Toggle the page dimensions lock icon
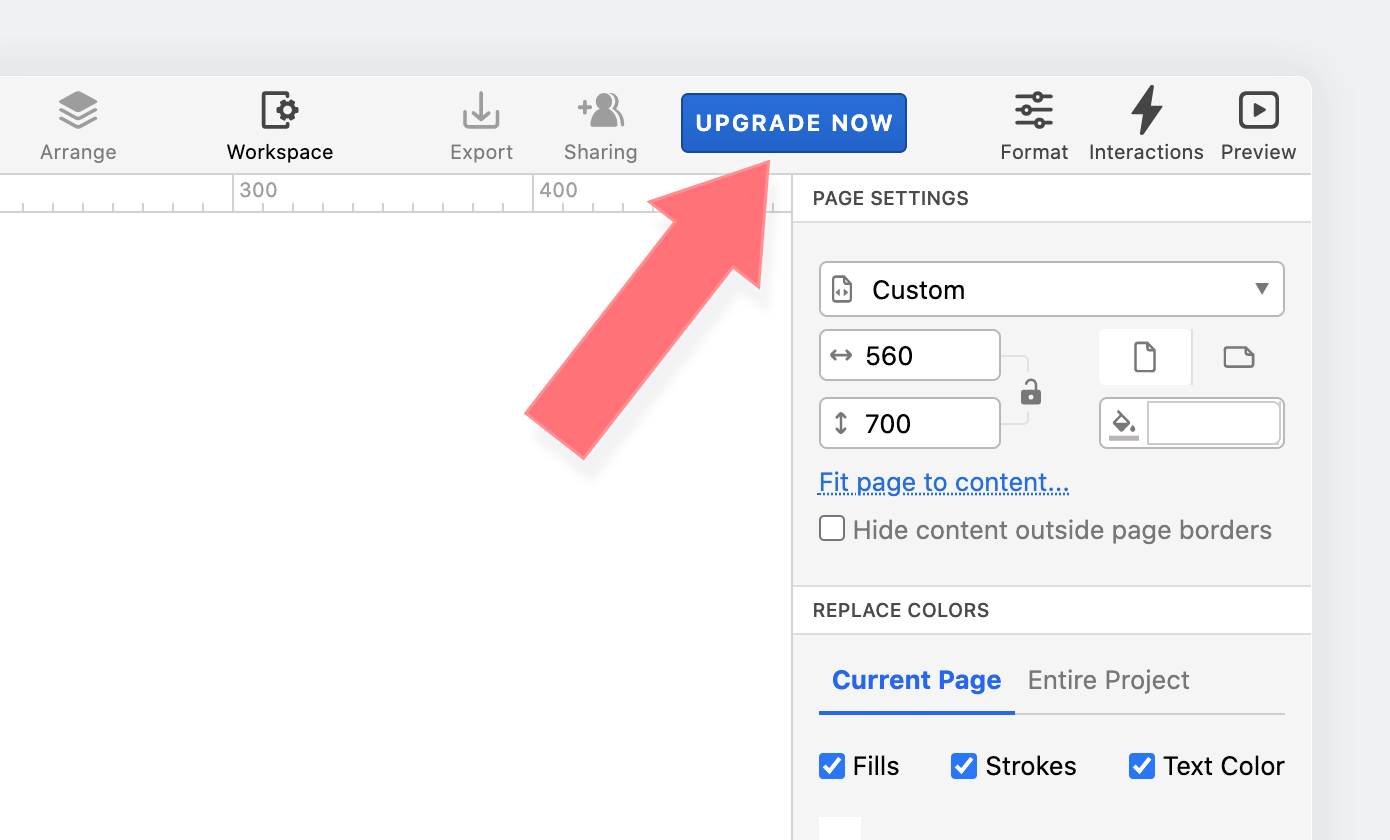The image size is (1390, 840). (1031, 392)
